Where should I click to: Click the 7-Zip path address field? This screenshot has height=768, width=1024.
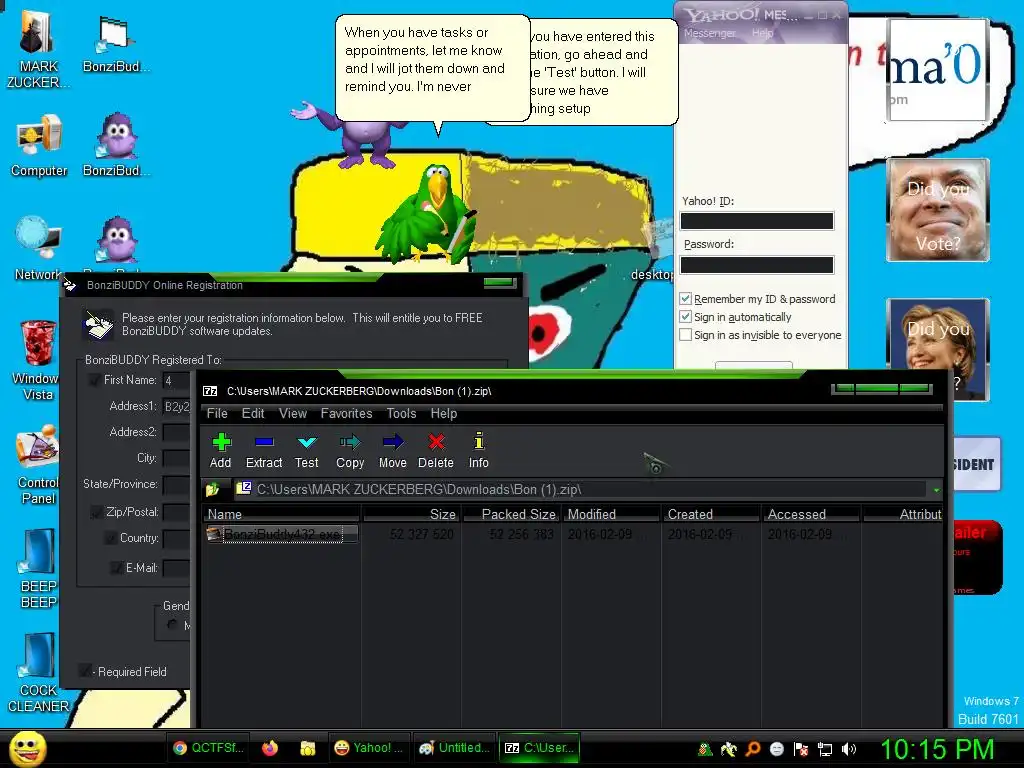[x=580, y=489]
